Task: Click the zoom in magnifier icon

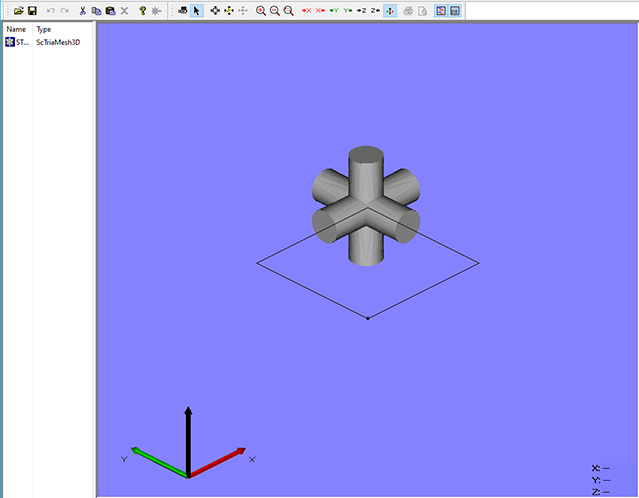Action: pos(261,10)
